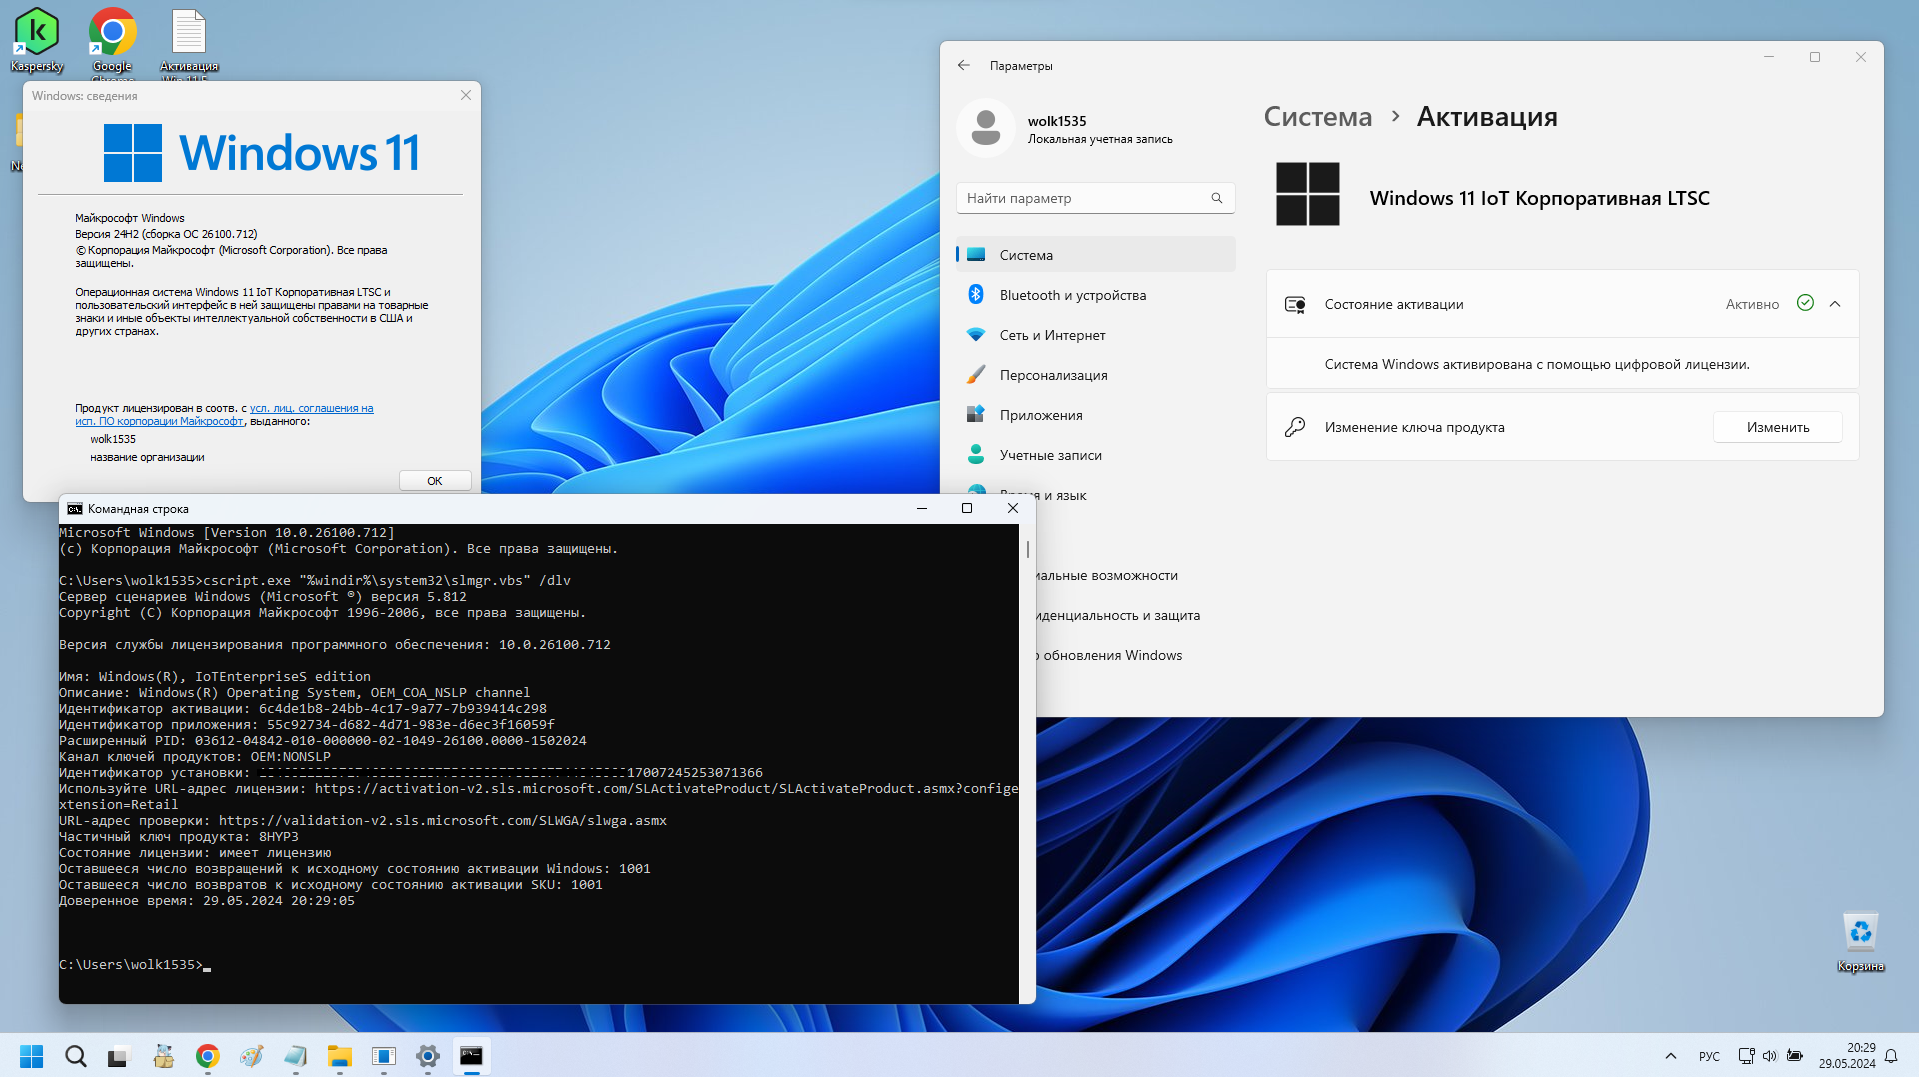Screen dimensions: 1919x1077
Task: Click the РУС language indicator
Action: 1709,1056
